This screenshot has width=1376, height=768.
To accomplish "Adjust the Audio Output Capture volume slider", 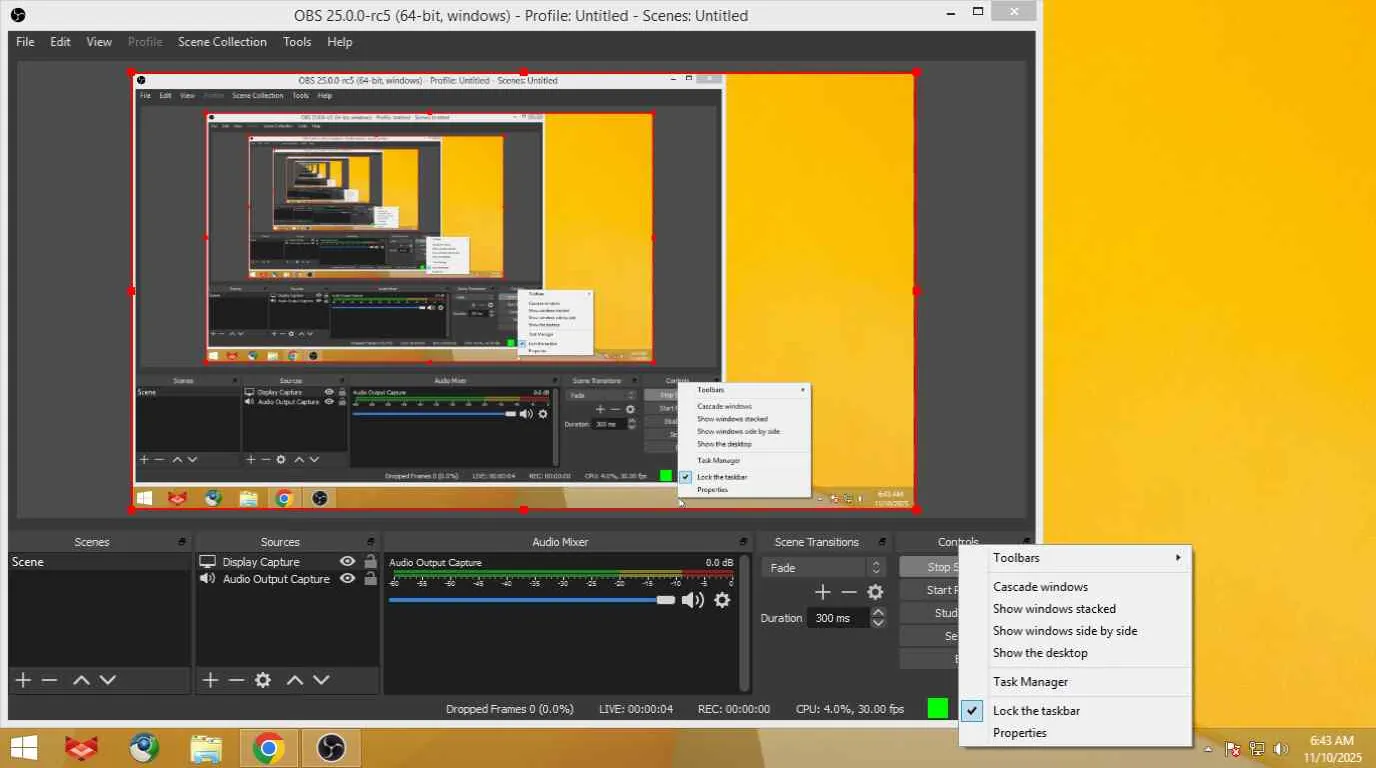I will pos(532,600).
